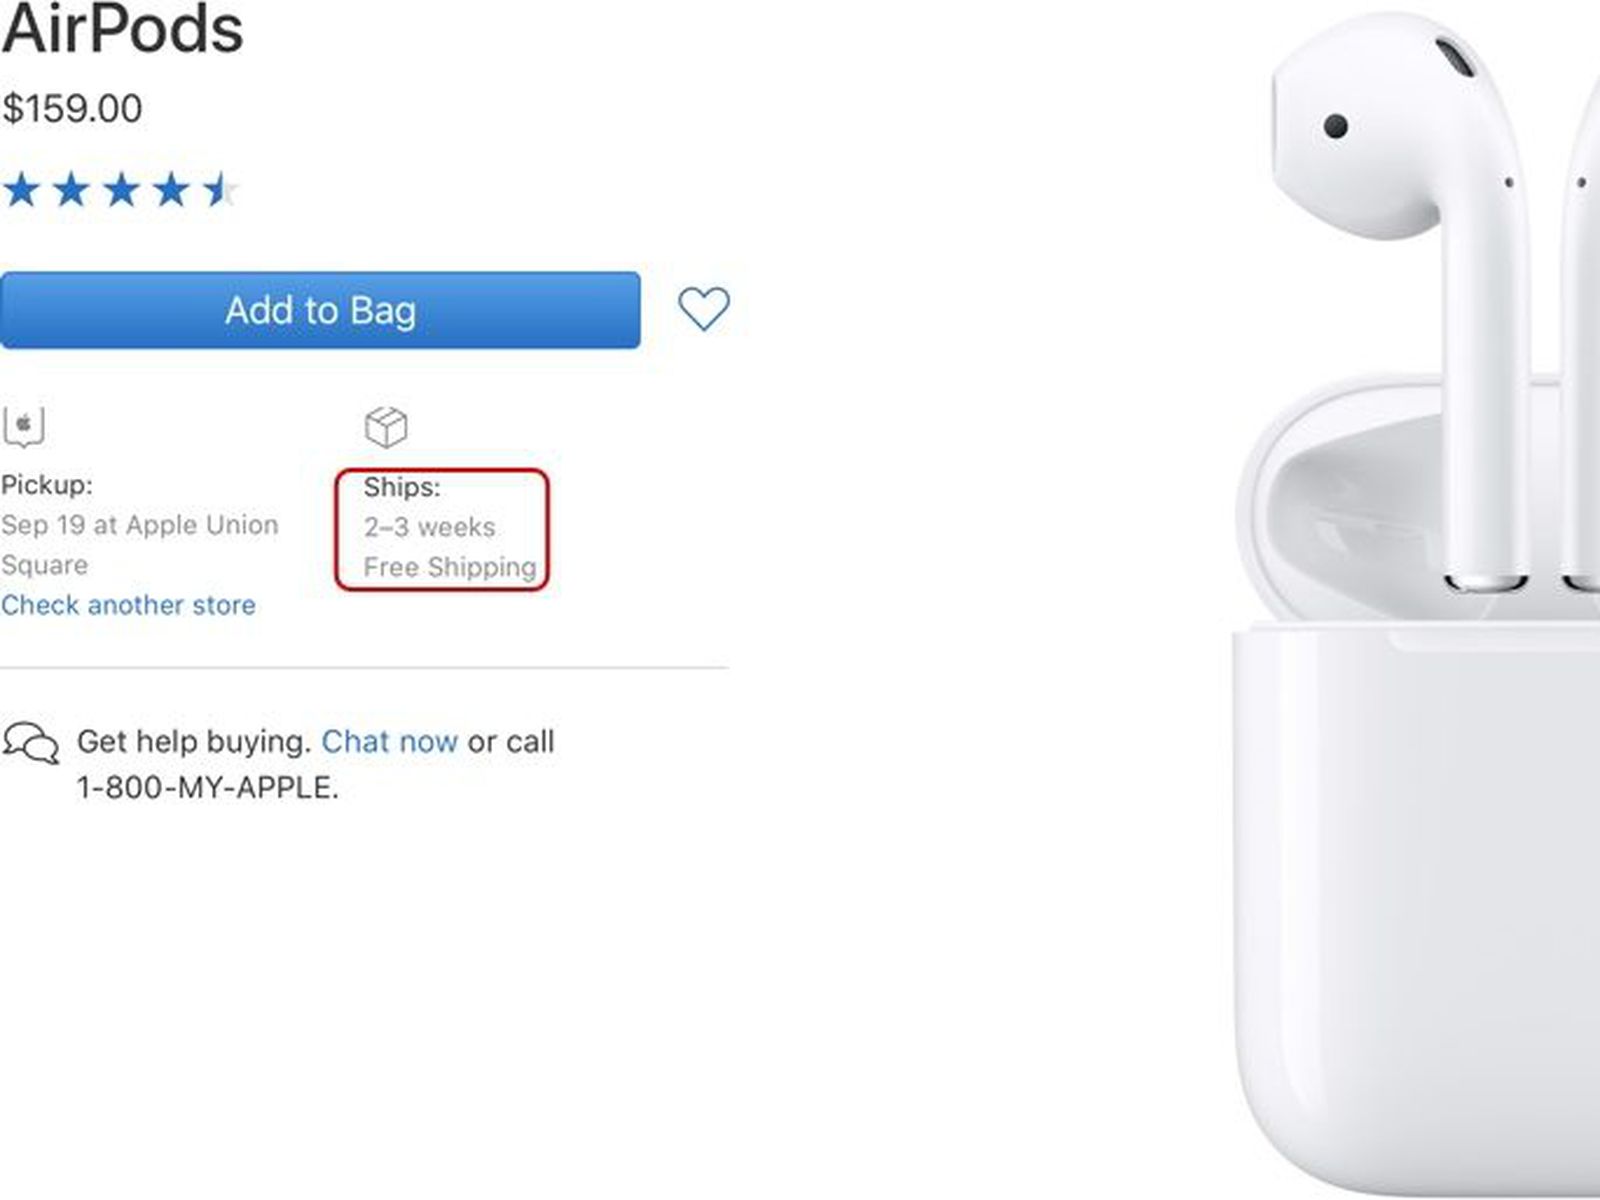1600x1200 pixels.
Task: Open the Chat now link
Action: 389,741
